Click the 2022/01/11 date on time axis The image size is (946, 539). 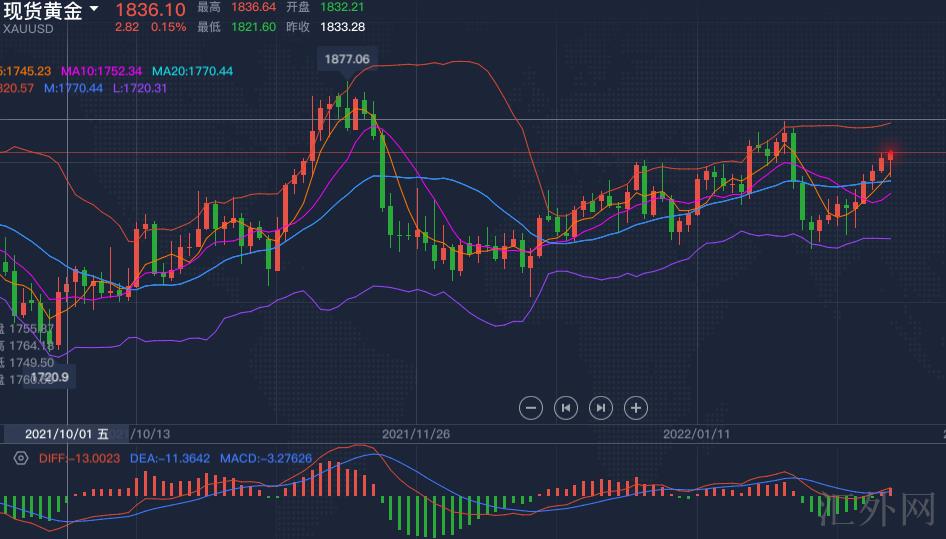click(x=697, y=434)
